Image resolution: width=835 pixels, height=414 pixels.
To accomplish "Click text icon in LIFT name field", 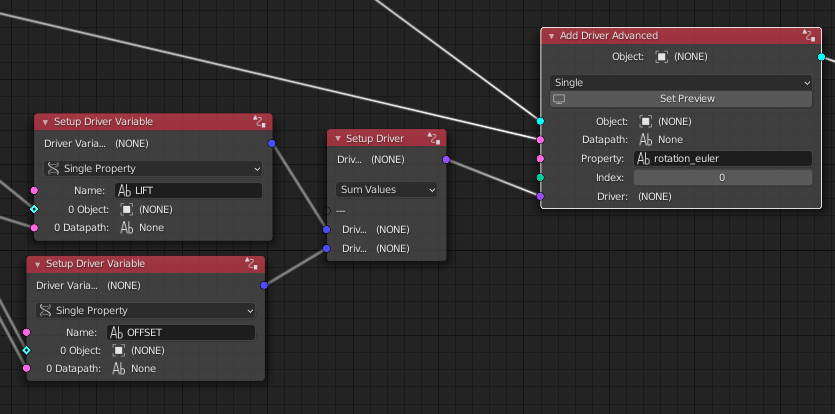I will tap(125, 191).
